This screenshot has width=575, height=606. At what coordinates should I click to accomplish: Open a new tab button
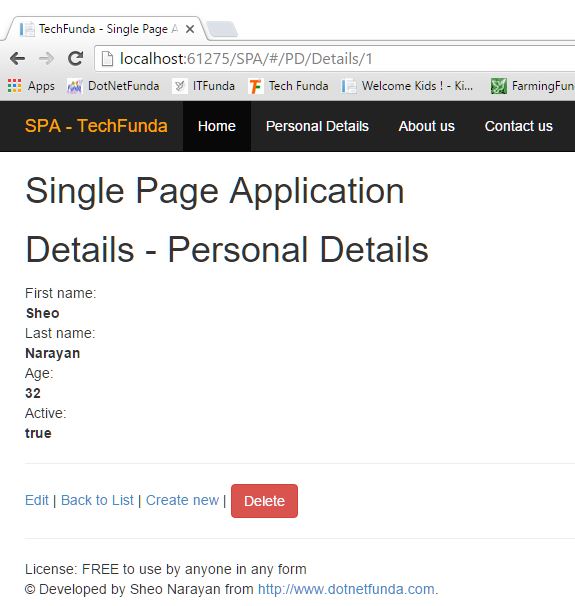pyautogui.click(x=221, y=29)
